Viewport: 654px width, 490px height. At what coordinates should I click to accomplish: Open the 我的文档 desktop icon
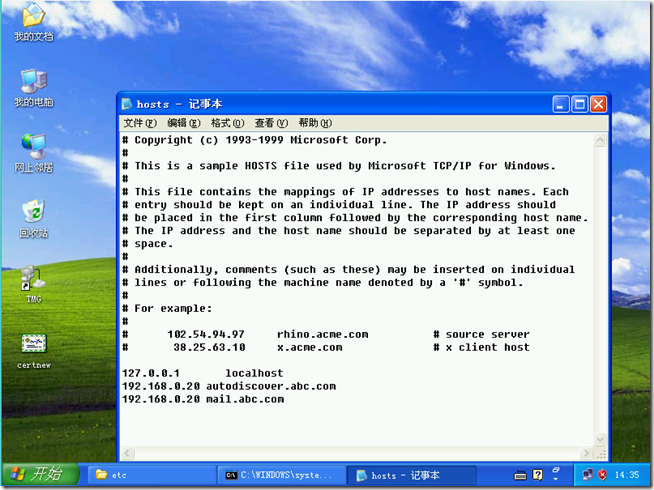pos(33,21)
